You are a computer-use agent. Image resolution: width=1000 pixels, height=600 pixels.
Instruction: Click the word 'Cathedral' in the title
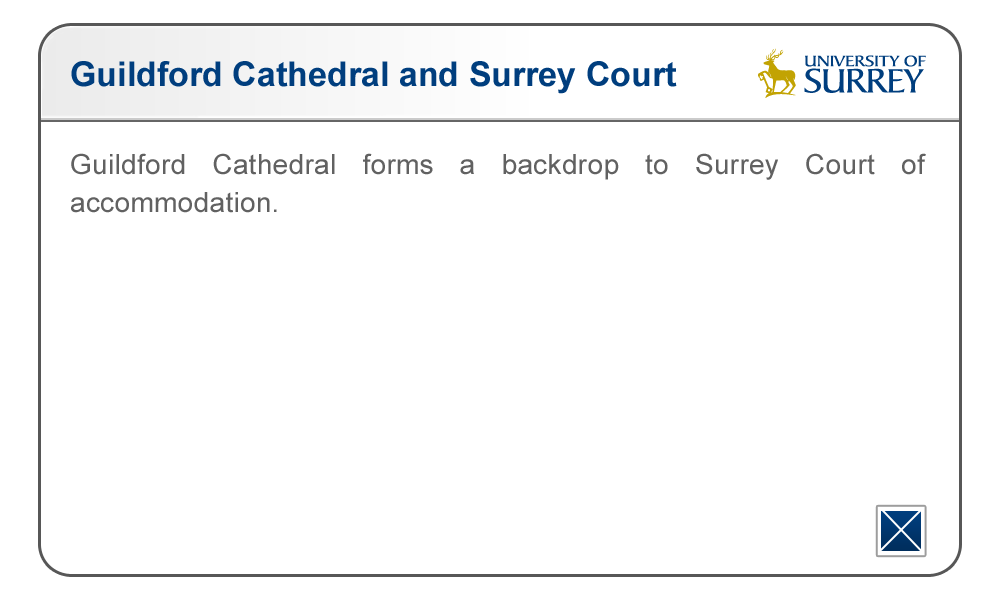tap(311, 74)
